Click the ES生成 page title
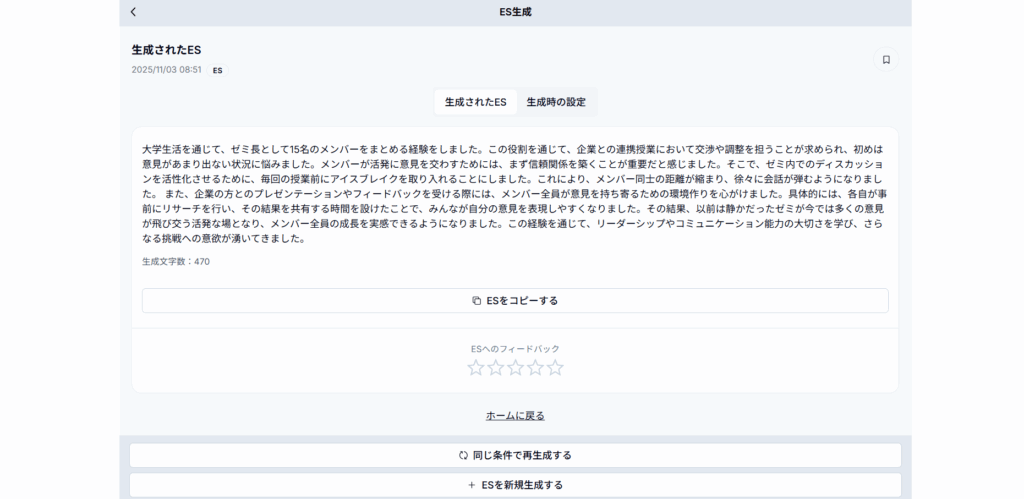The image size is (1024, 499). pyautogui.click(x=515, y=12)
